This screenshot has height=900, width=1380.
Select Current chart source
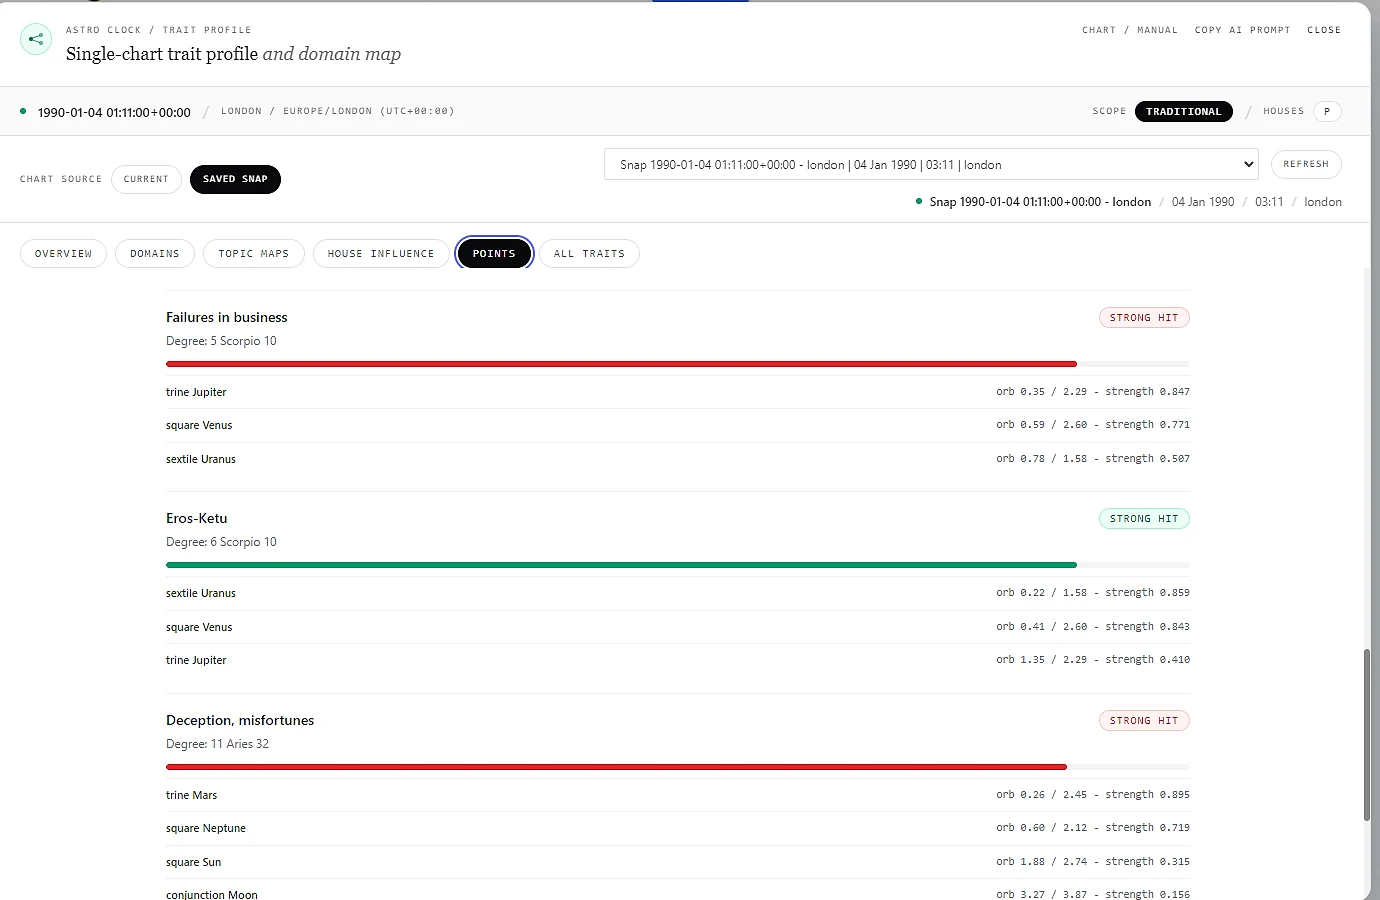146,179
